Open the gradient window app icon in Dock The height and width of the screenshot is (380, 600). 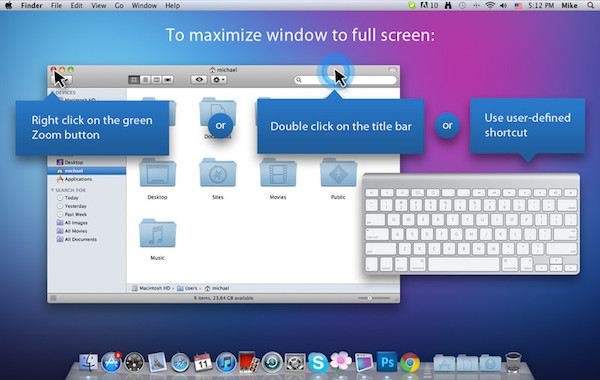click(364, 362)
